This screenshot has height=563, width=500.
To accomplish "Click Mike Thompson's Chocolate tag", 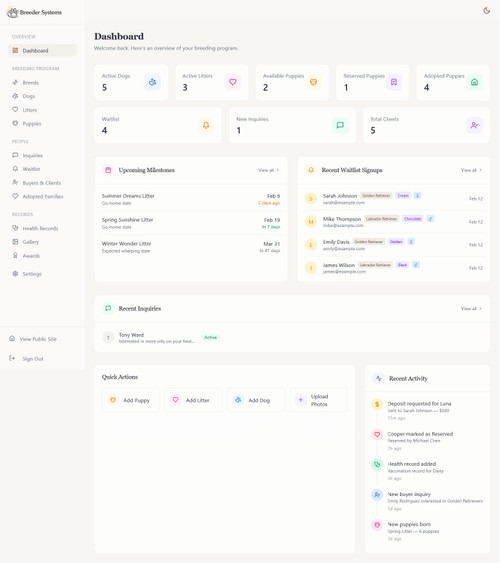I will [x=413, y=219].
